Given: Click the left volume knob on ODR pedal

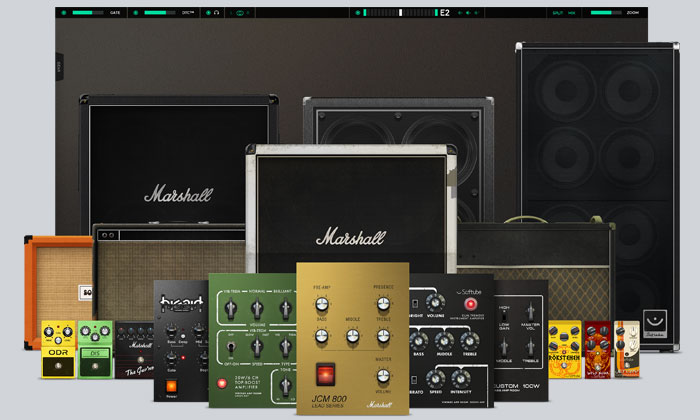Looking at the screenshot, I should coord(48,332).
